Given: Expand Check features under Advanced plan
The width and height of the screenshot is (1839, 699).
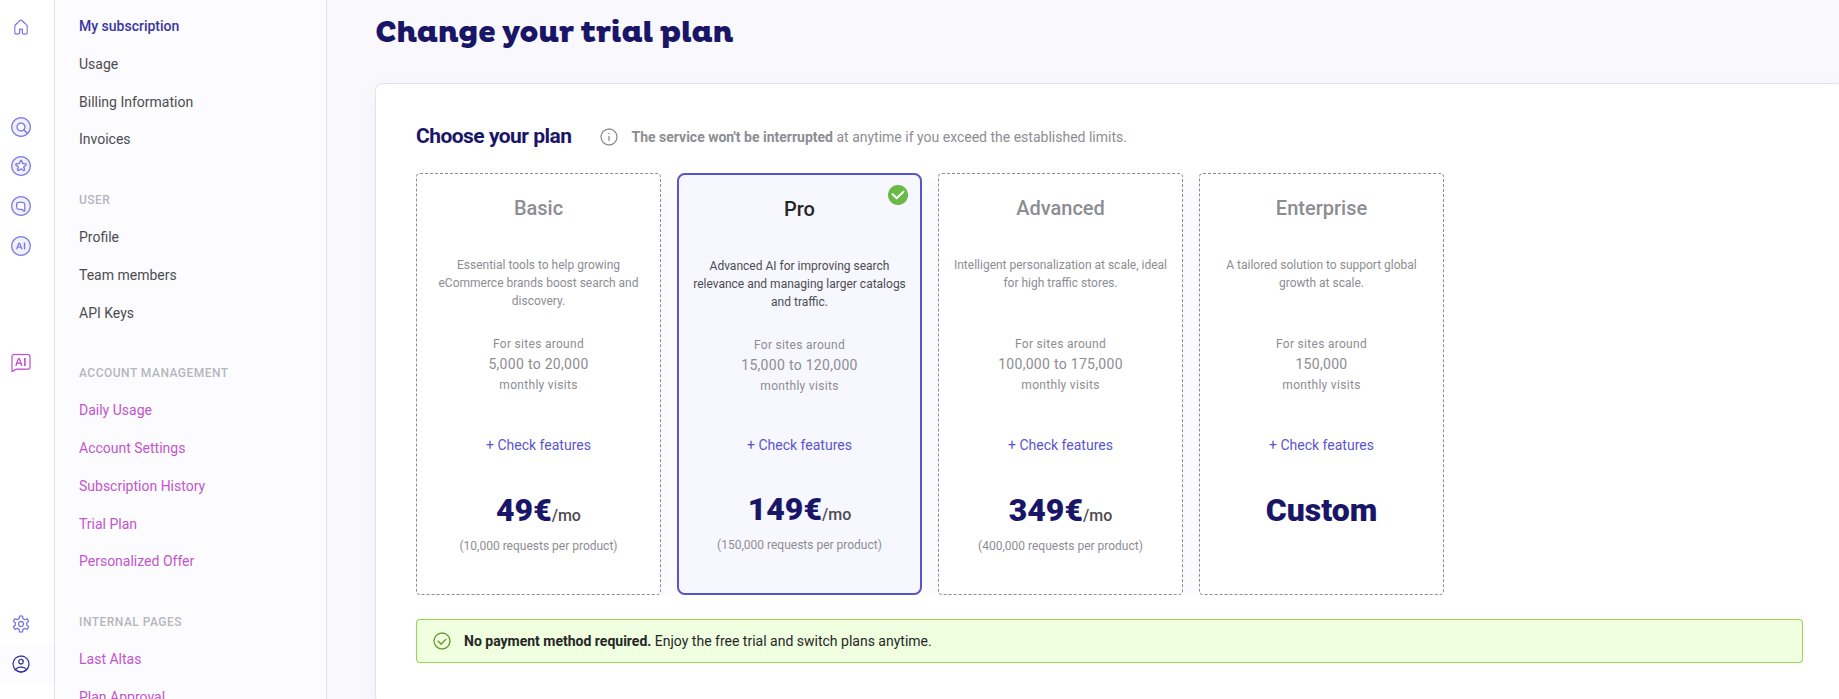Looking at the screenshot, I should (1060, 445).
